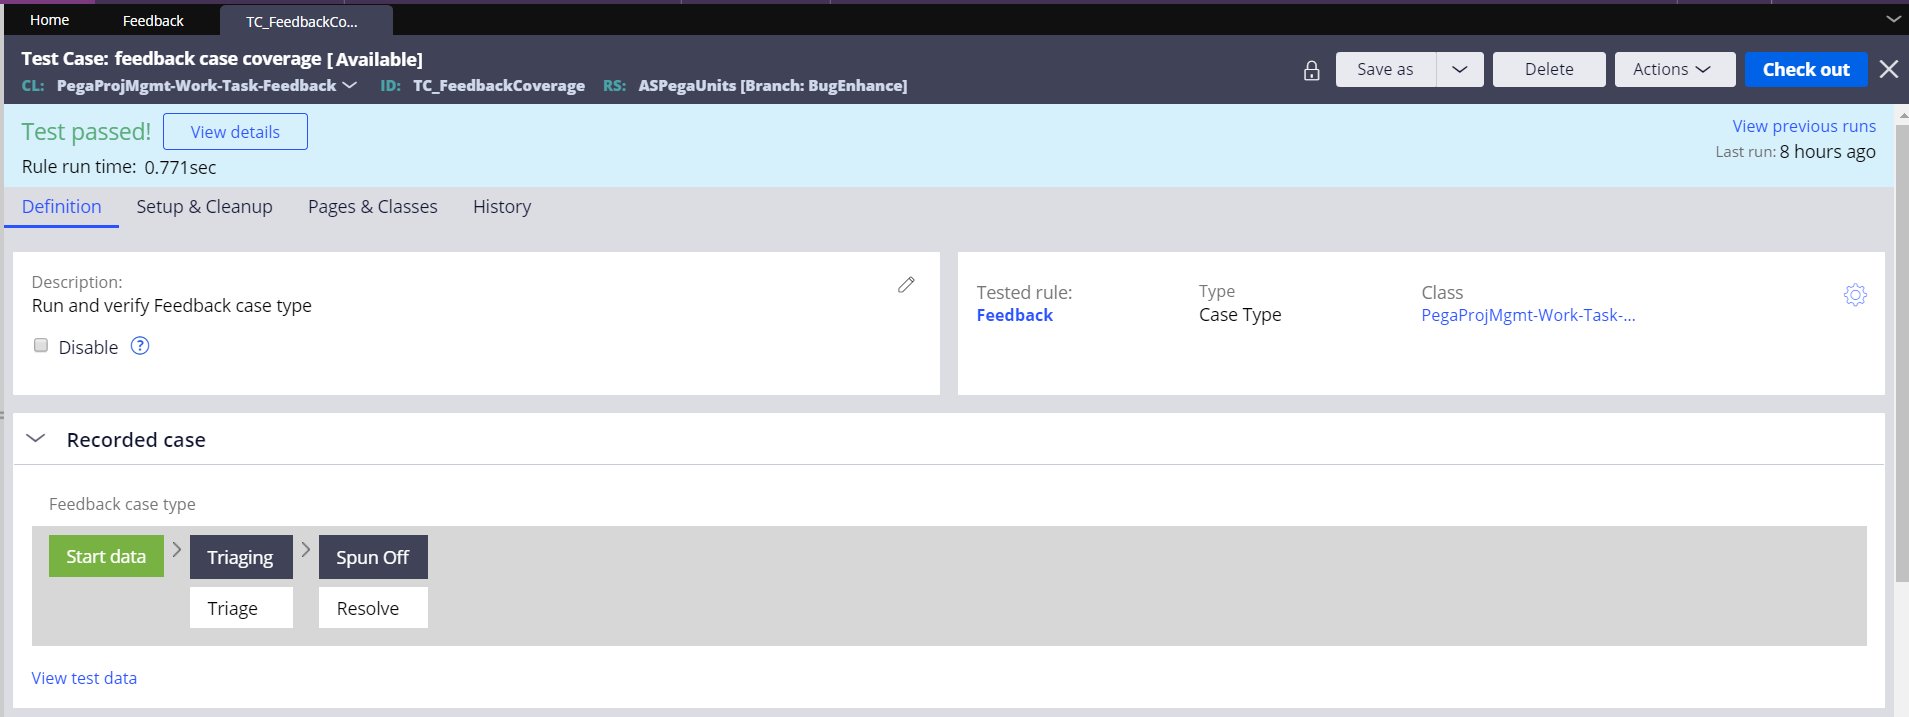1909x717 pixels.
Task: Open the Feedback tested rule link
Action: [1015, 315]
